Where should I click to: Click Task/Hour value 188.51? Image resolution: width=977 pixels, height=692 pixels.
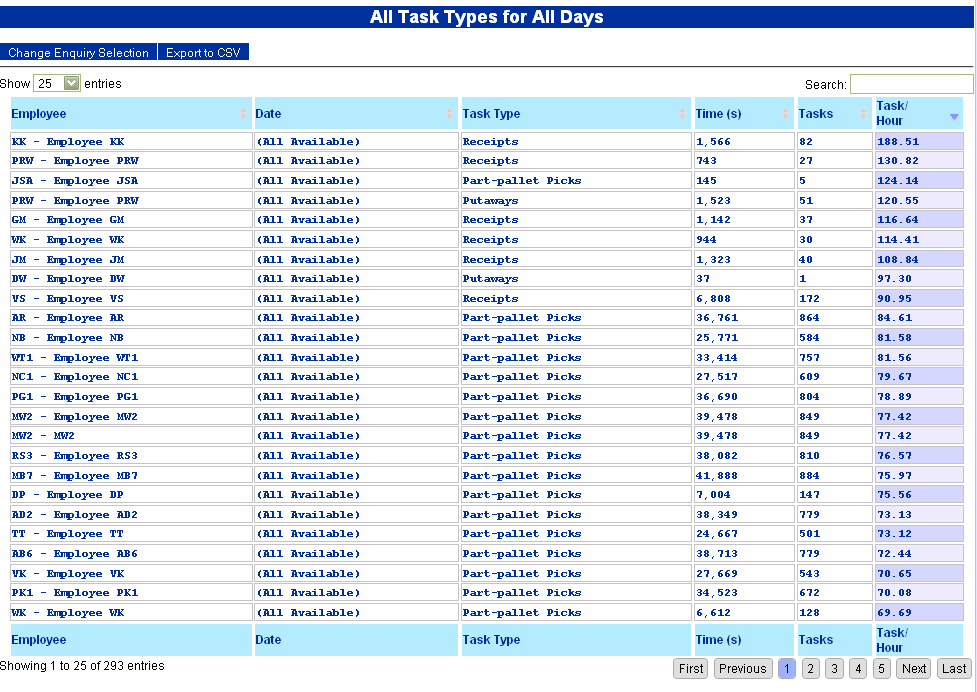click(919, 141)
